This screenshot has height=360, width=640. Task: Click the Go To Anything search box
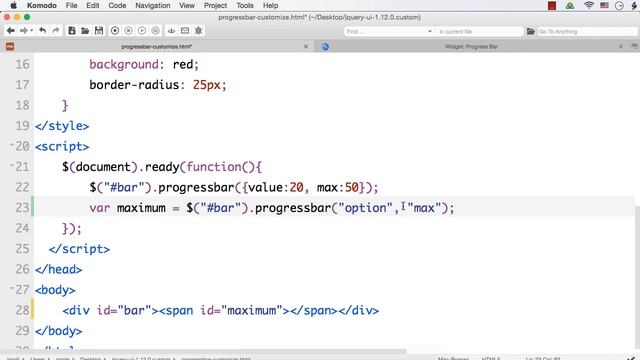[x=587, y=31]
